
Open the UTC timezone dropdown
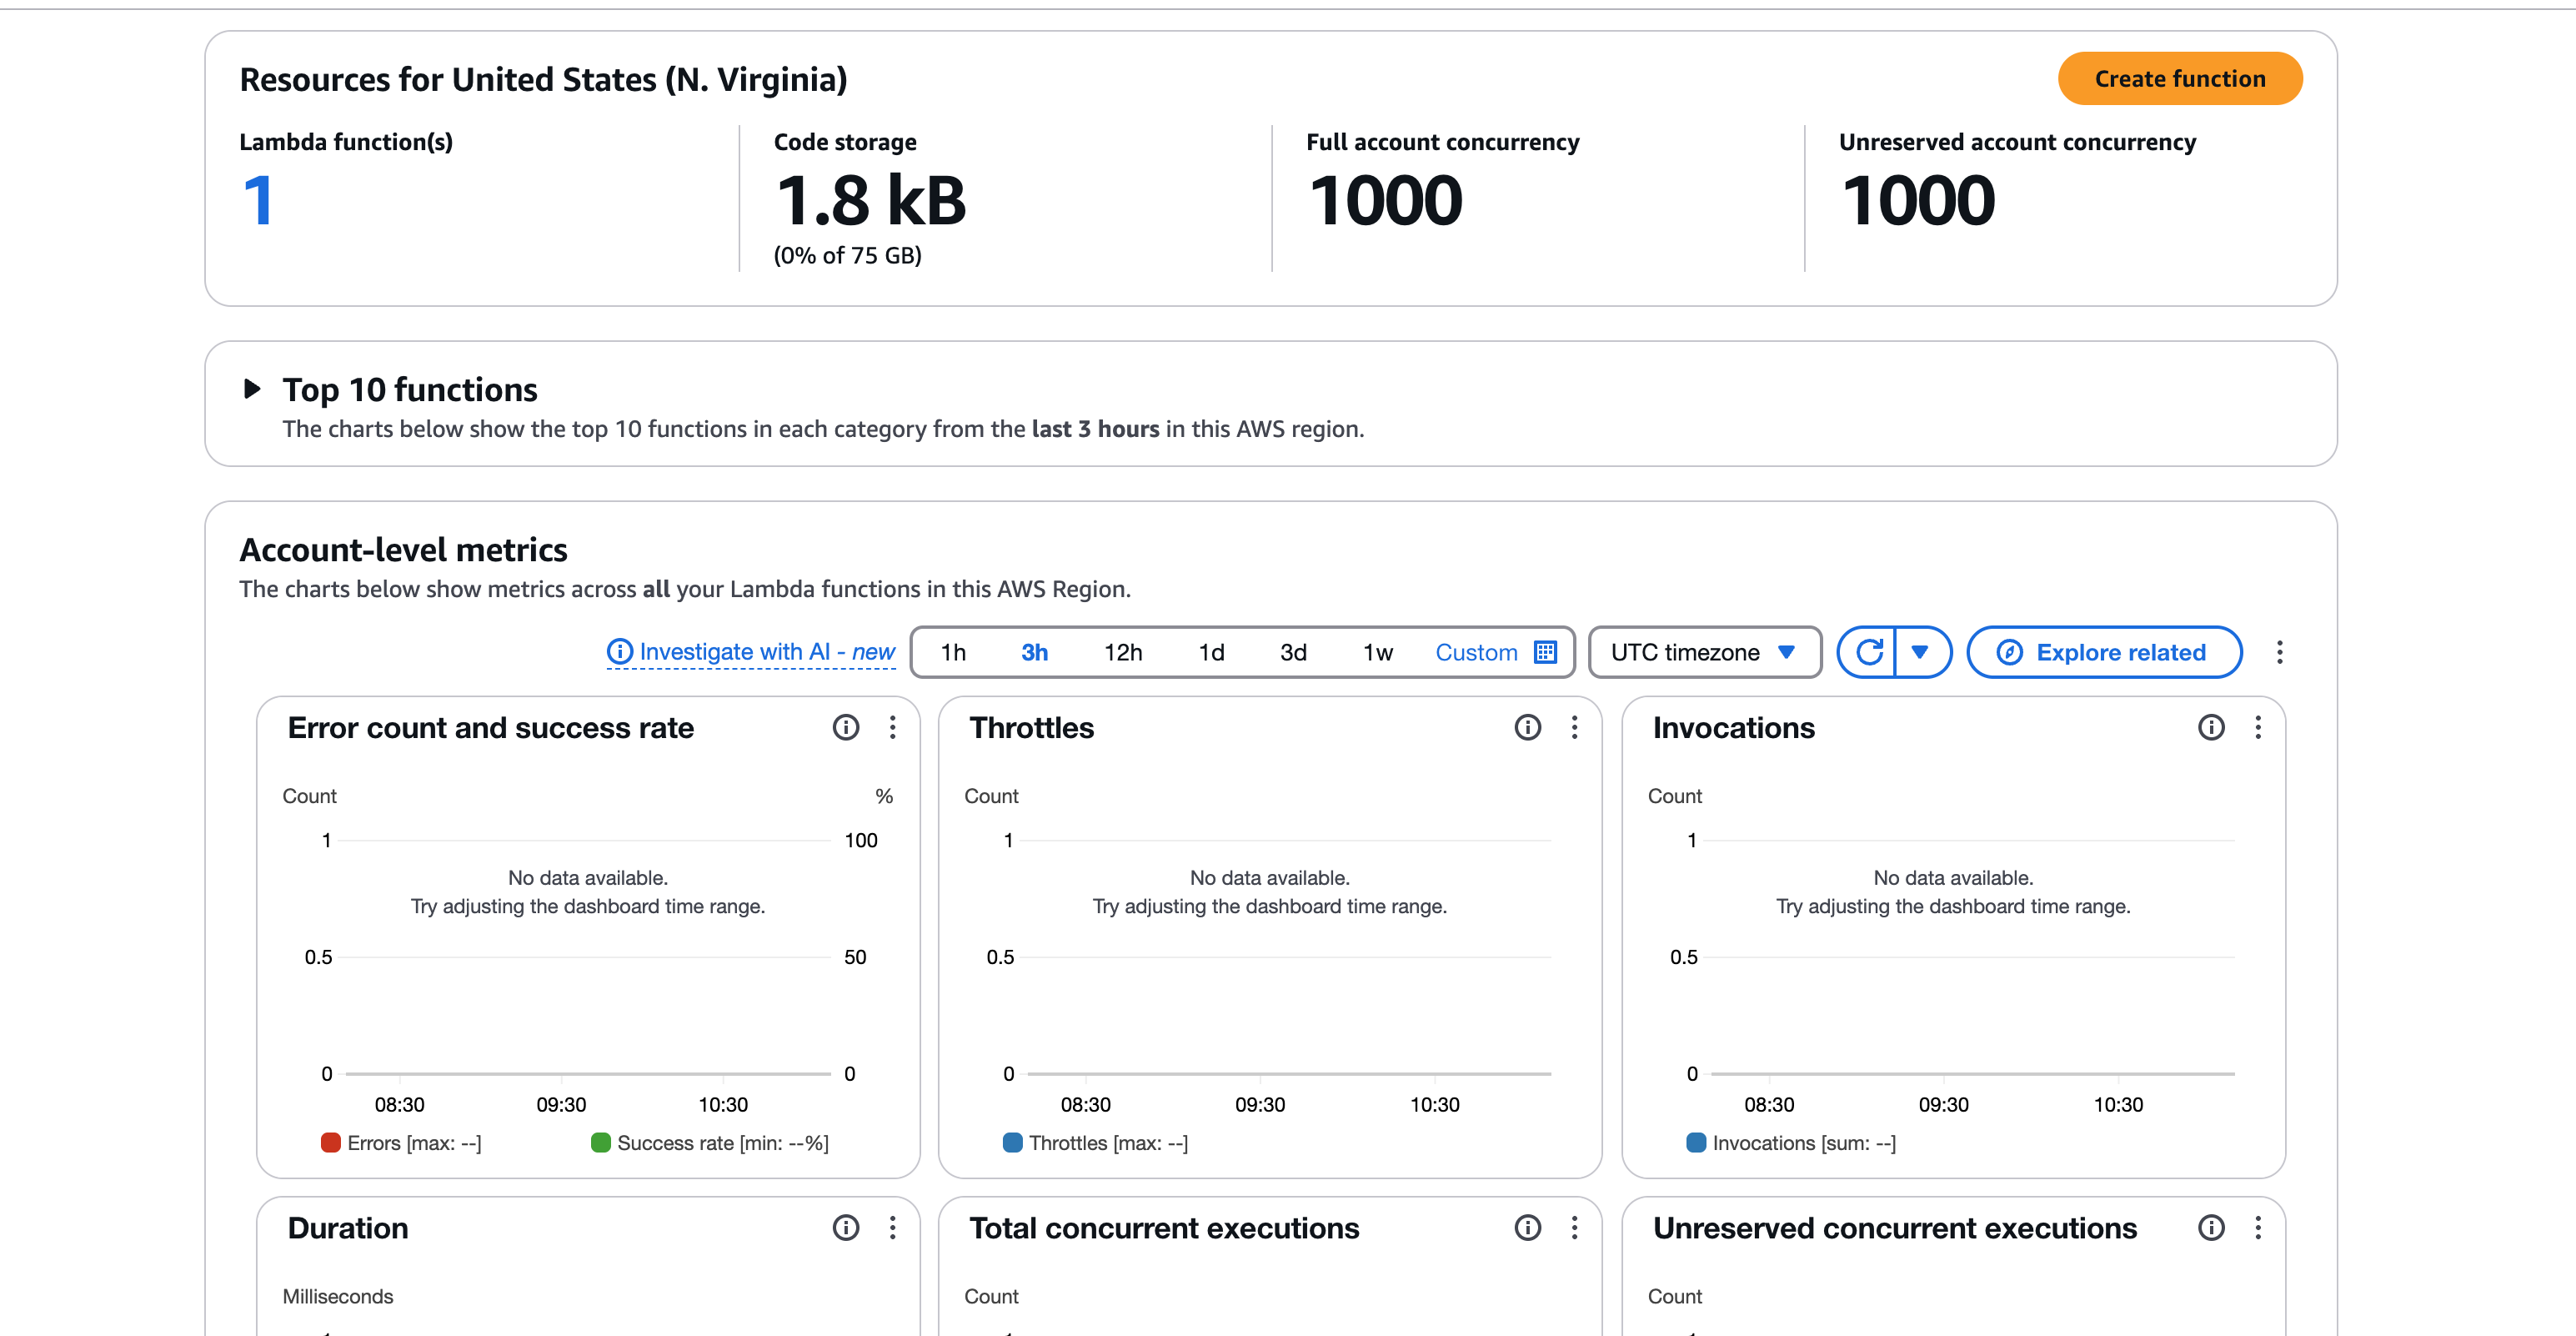1703,652
